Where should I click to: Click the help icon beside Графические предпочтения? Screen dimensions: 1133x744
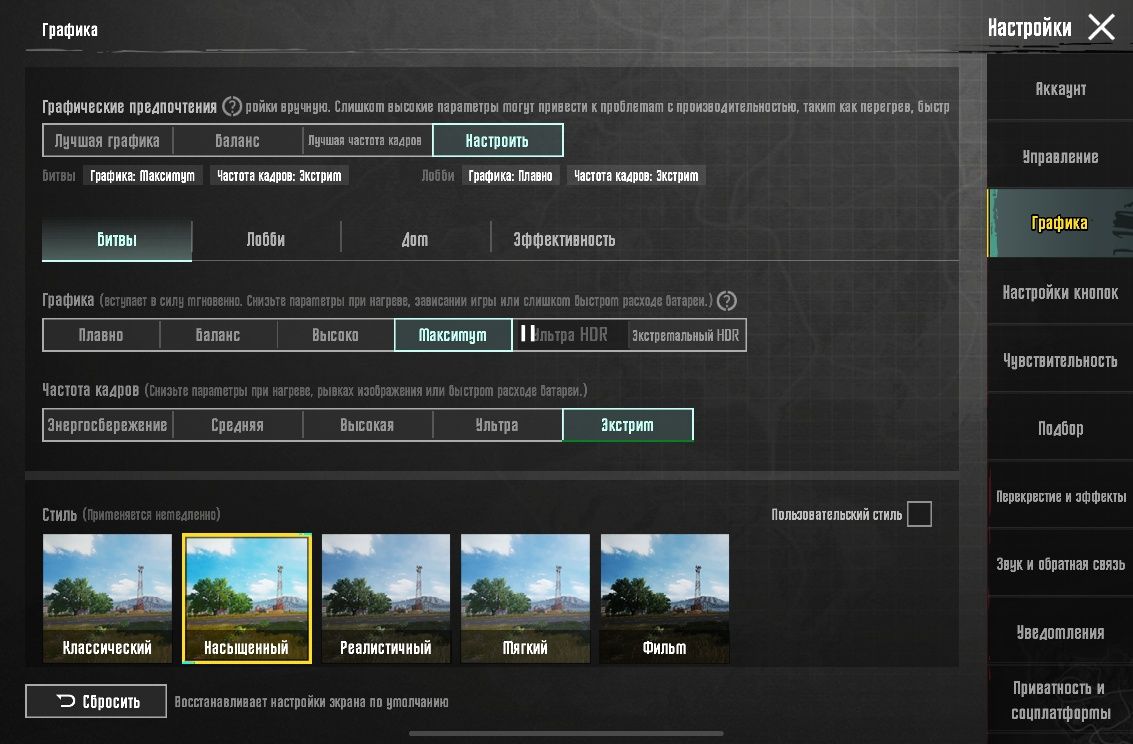click(232, 107)
